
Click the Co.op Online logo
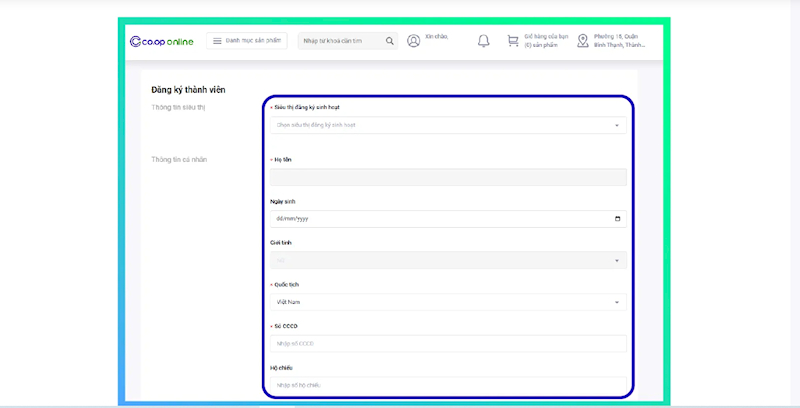pyautogui.click(x=160, y=41)
